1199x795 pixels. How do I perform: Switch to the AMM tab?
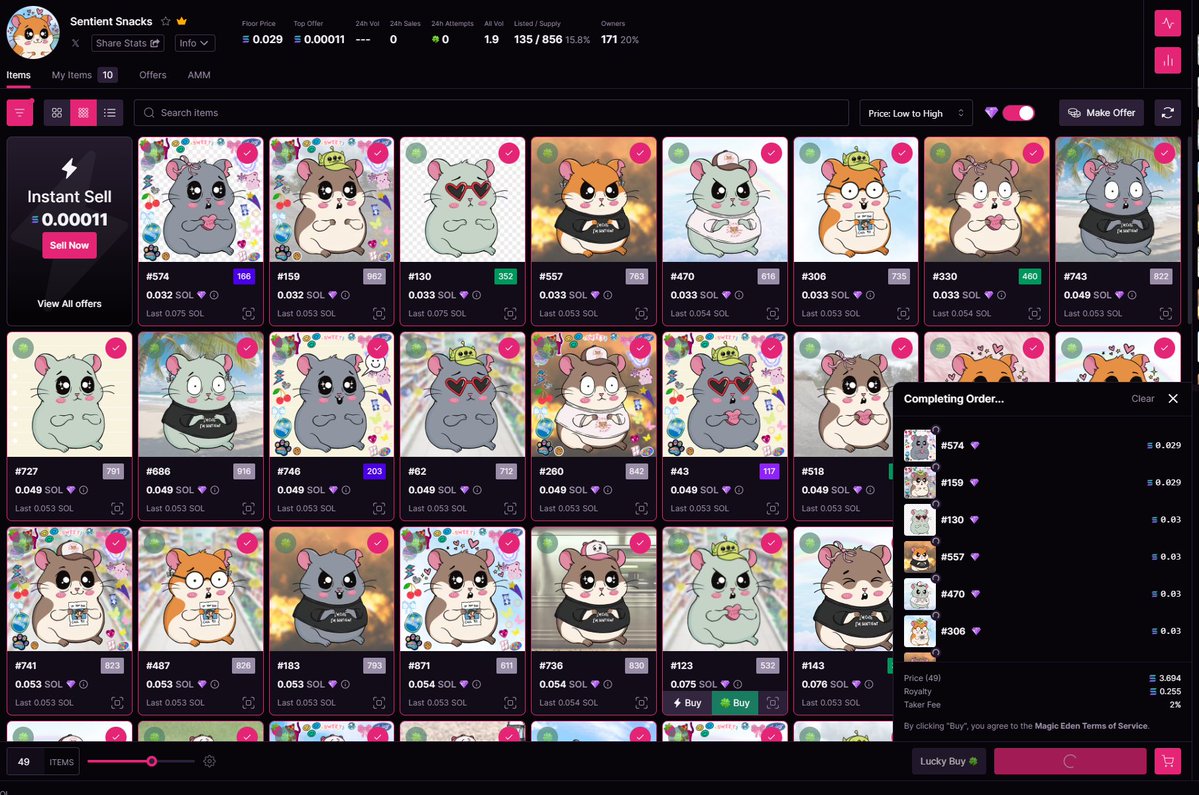pos(199,75)
